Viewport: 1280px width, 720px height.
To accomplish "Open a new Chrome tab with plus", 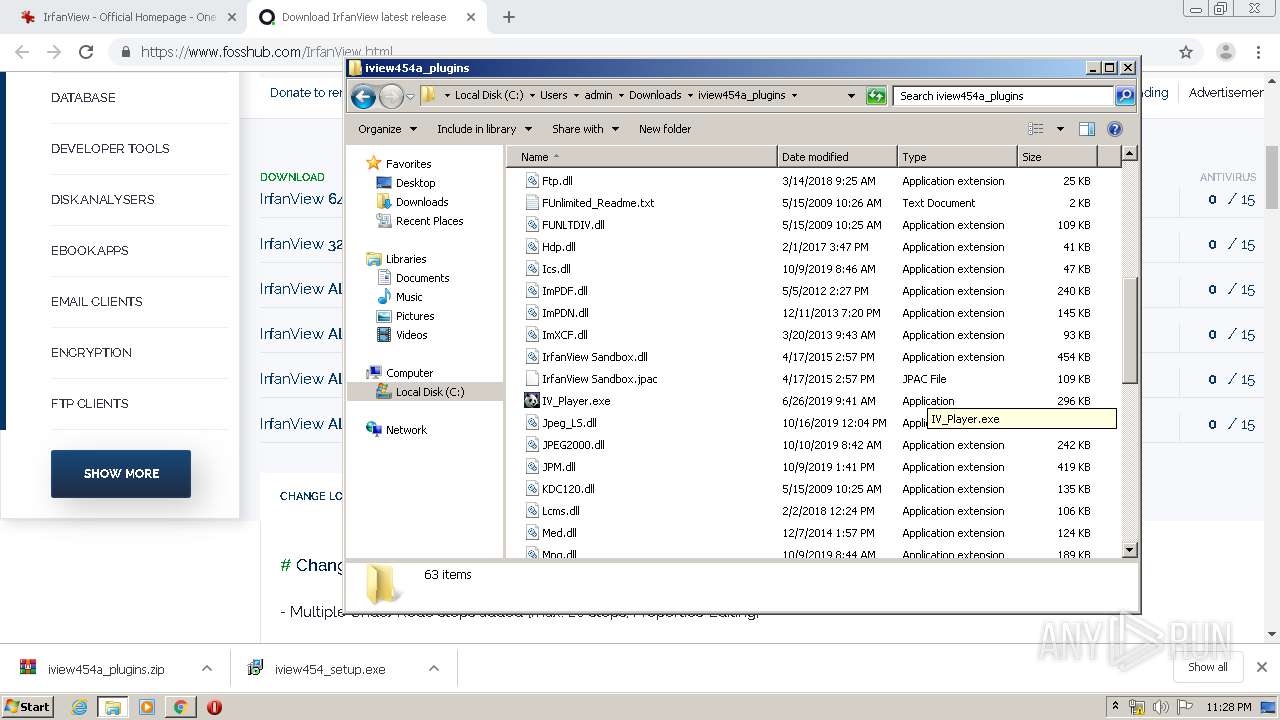I will pyautogui.click(x=508, y=17).
